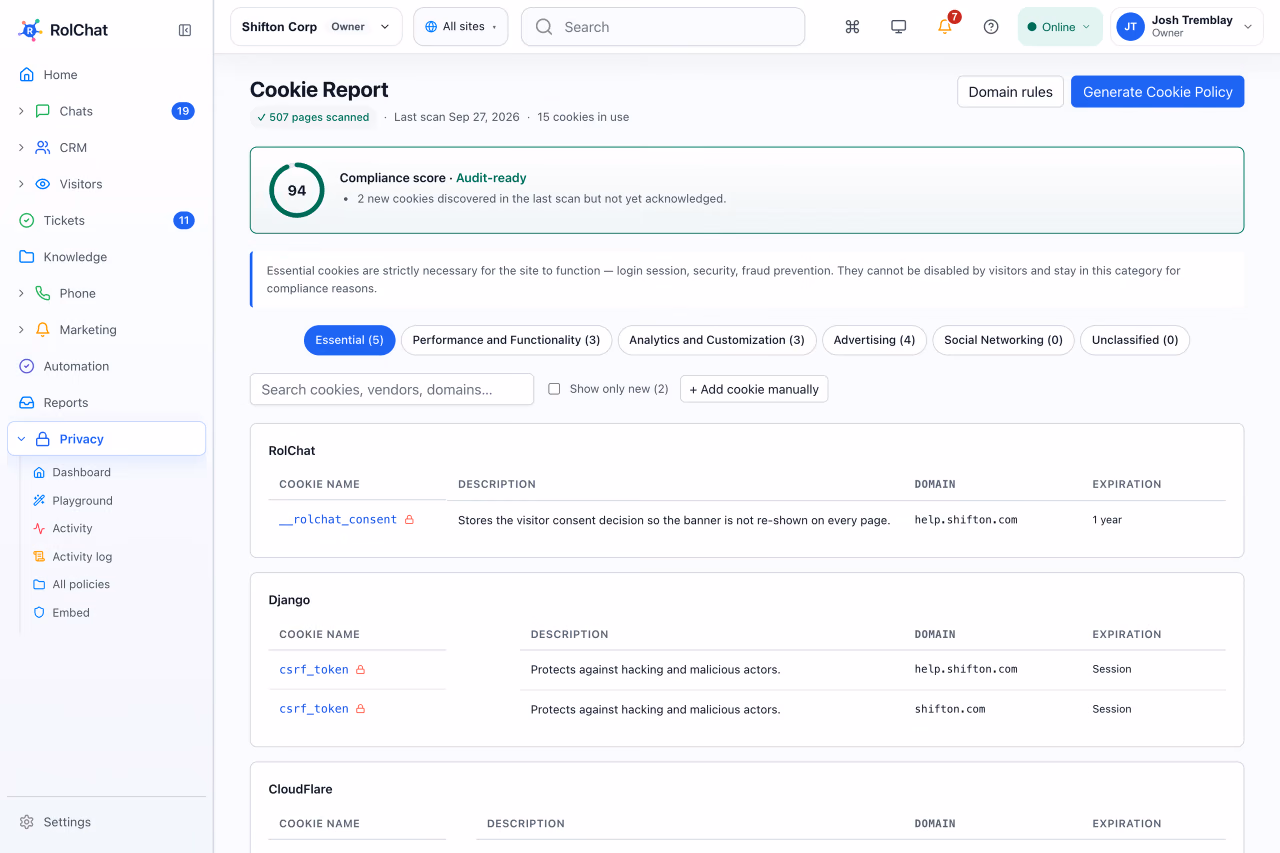The width and height of the screenshot is (1280, 853).
Task: Open notifications bell with 7 badge
Action: coord(945,26)
